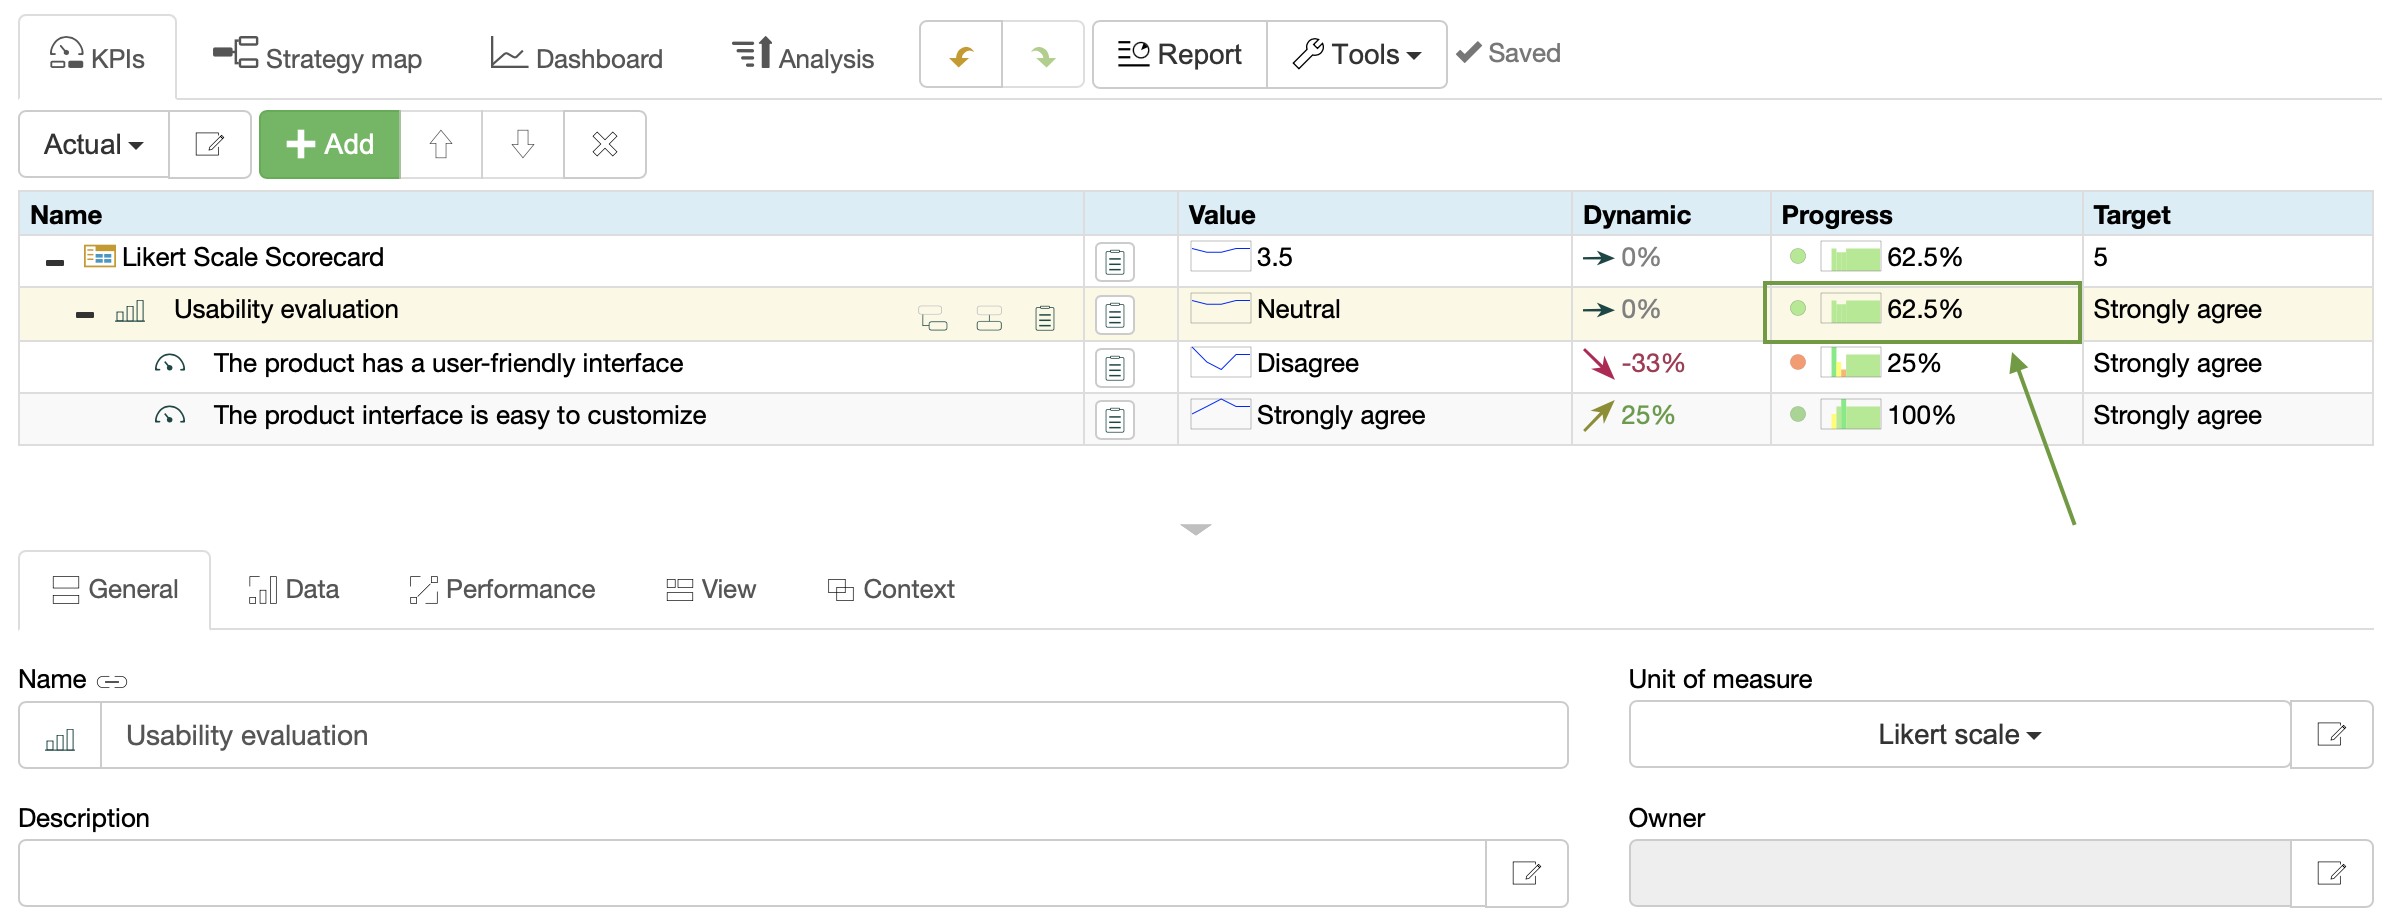
Task: Open the Likert scale unit dropdown
Action: 1959,735
